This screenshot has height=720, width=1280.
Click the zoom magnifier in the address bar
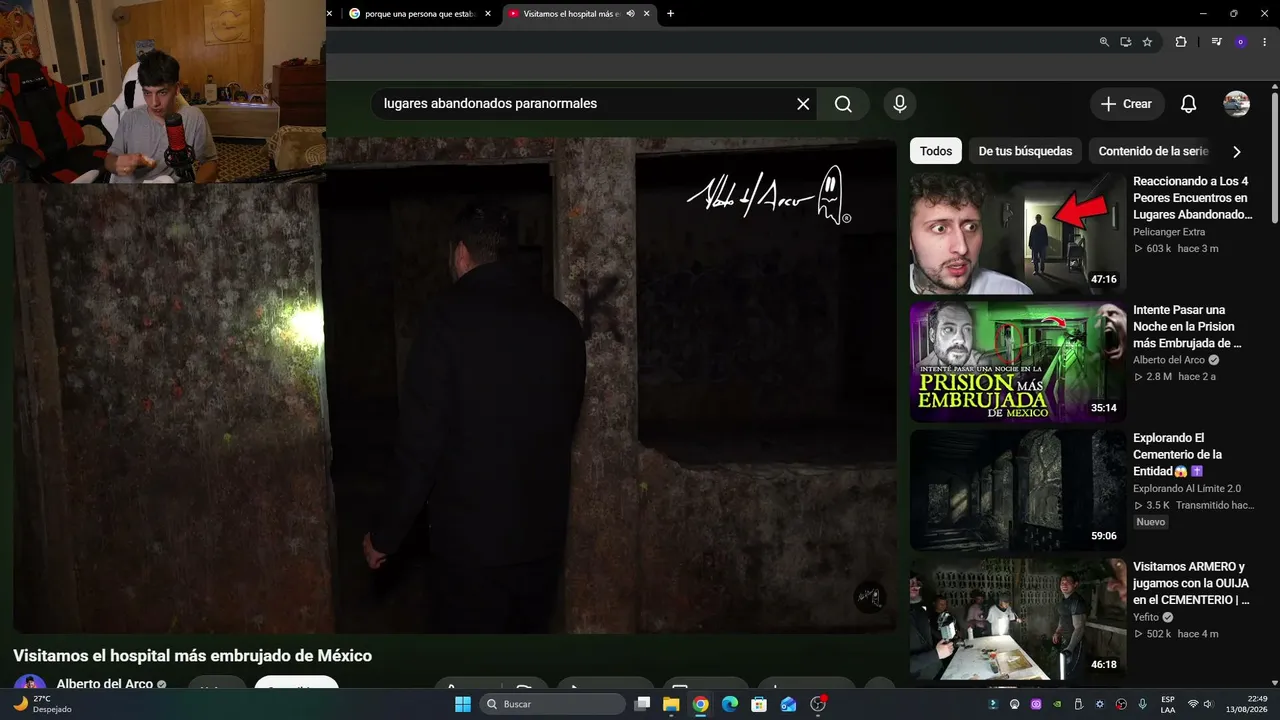click(x=1104, y=42)
